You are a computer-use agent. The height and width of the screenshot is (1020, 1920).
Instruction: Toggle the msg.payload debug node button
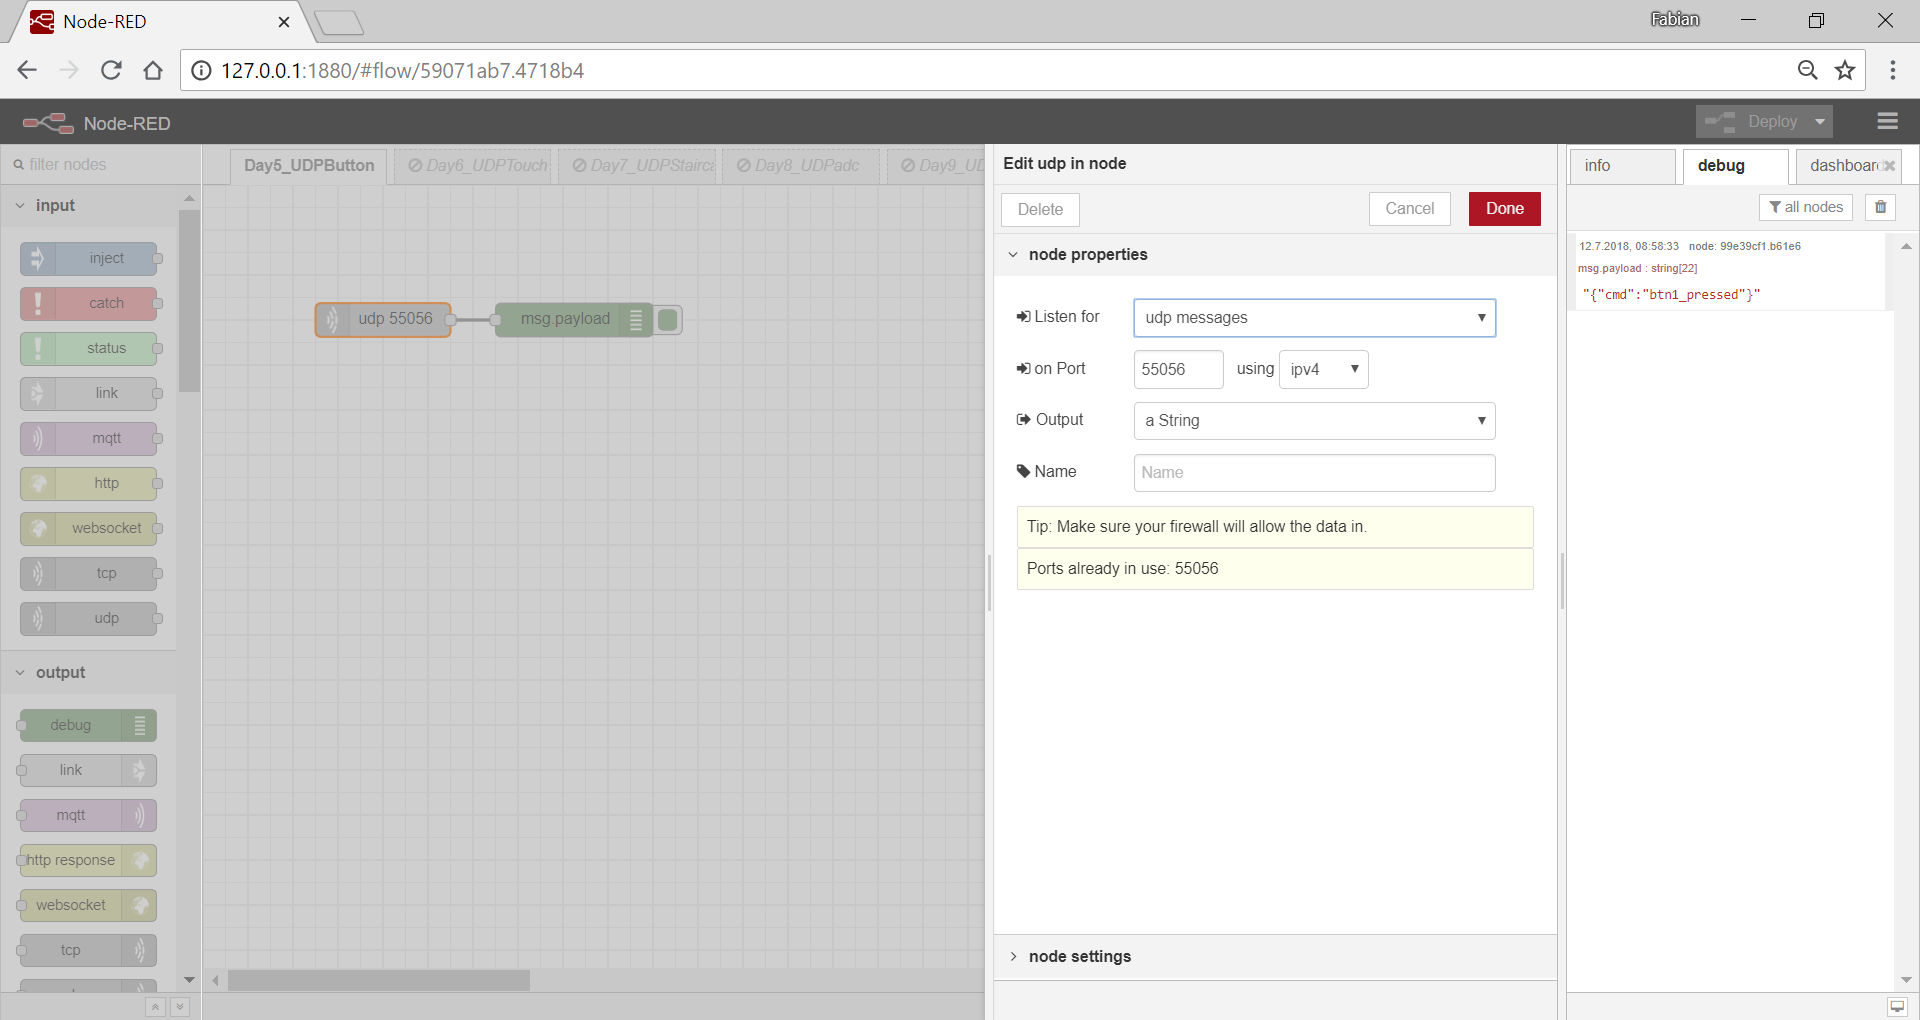[668, 320]
